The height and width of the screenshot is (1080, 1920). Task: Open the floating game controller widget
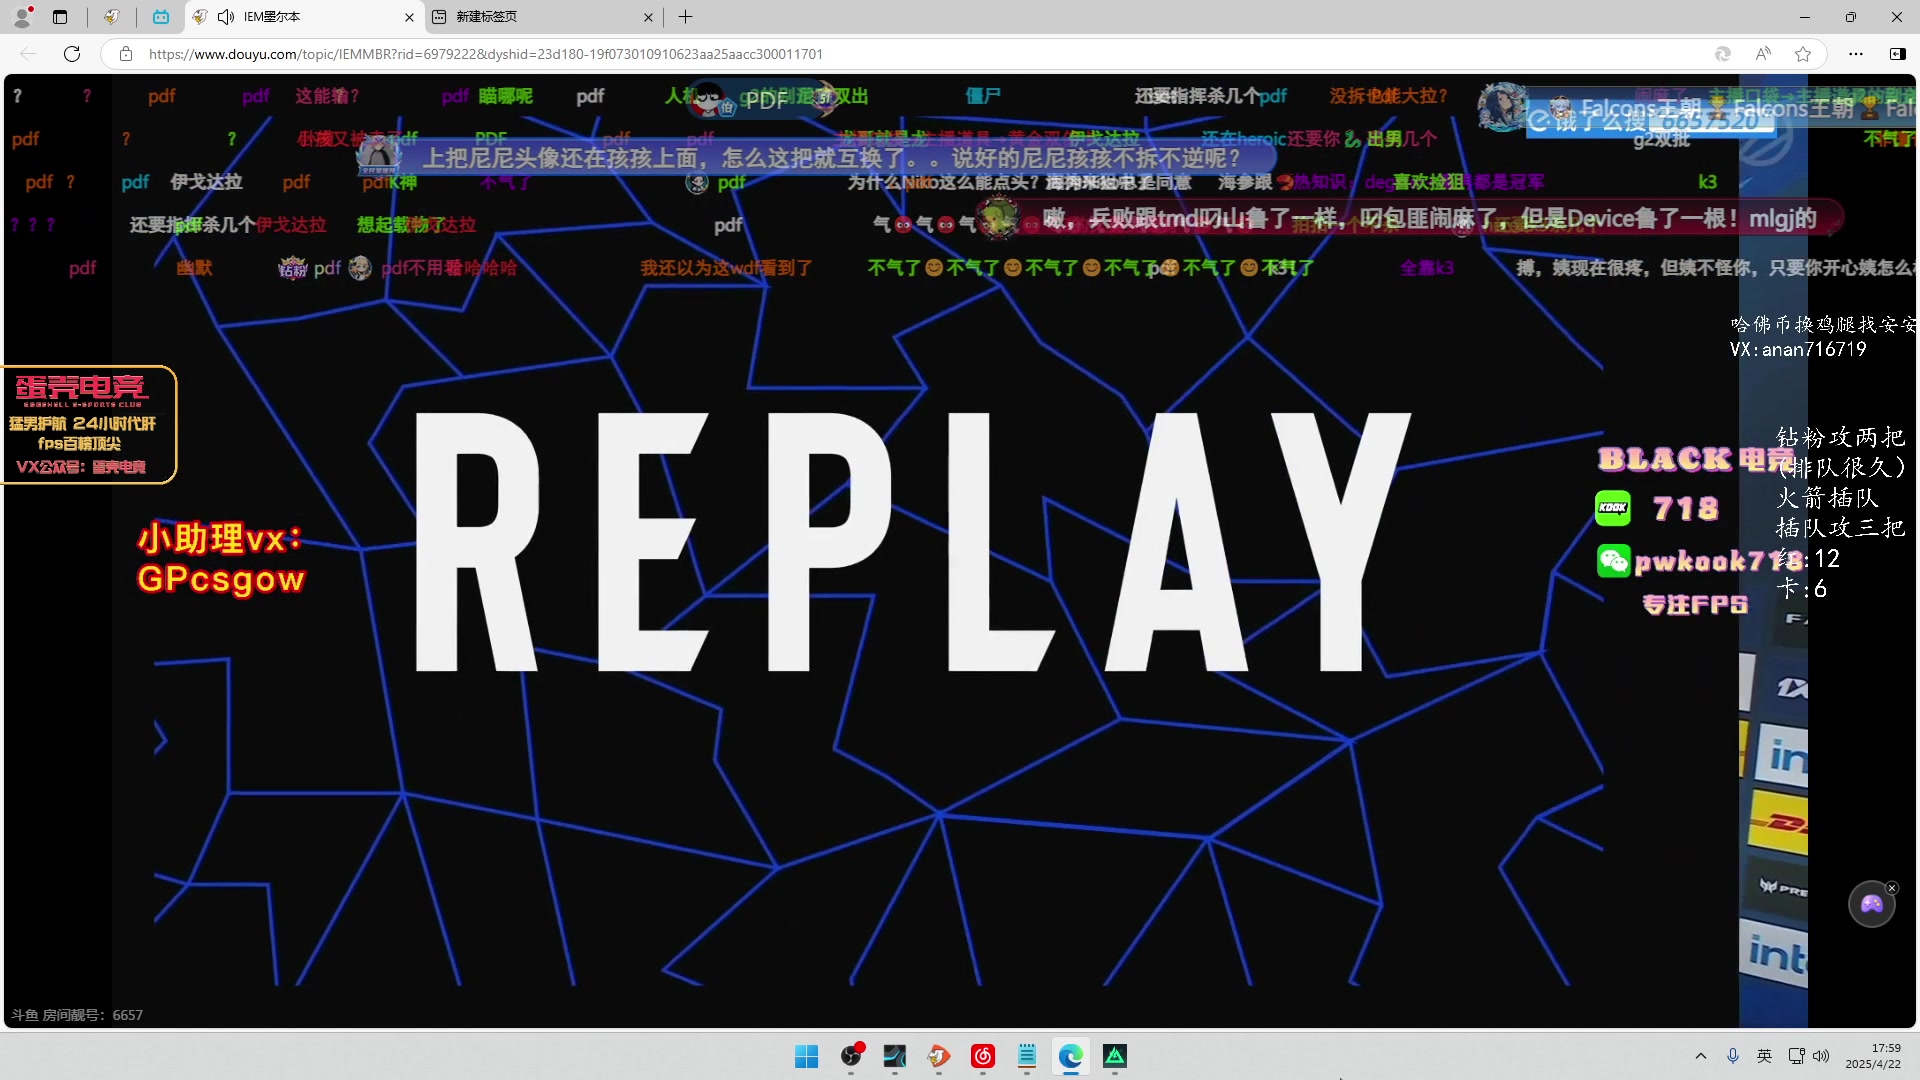tap(1871, 905)
